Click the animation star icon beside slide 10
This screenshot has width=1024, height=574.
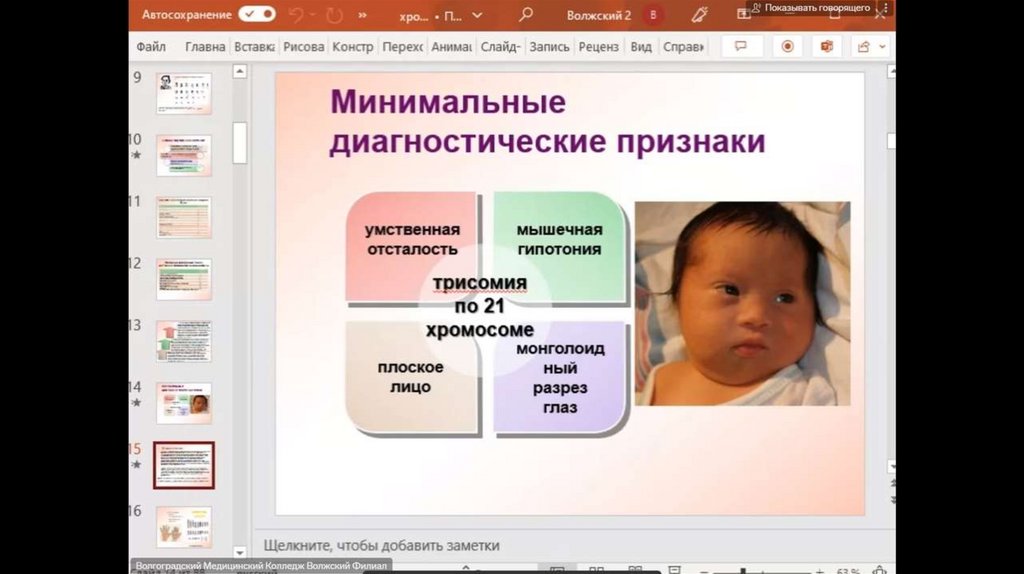click(136, 155)
